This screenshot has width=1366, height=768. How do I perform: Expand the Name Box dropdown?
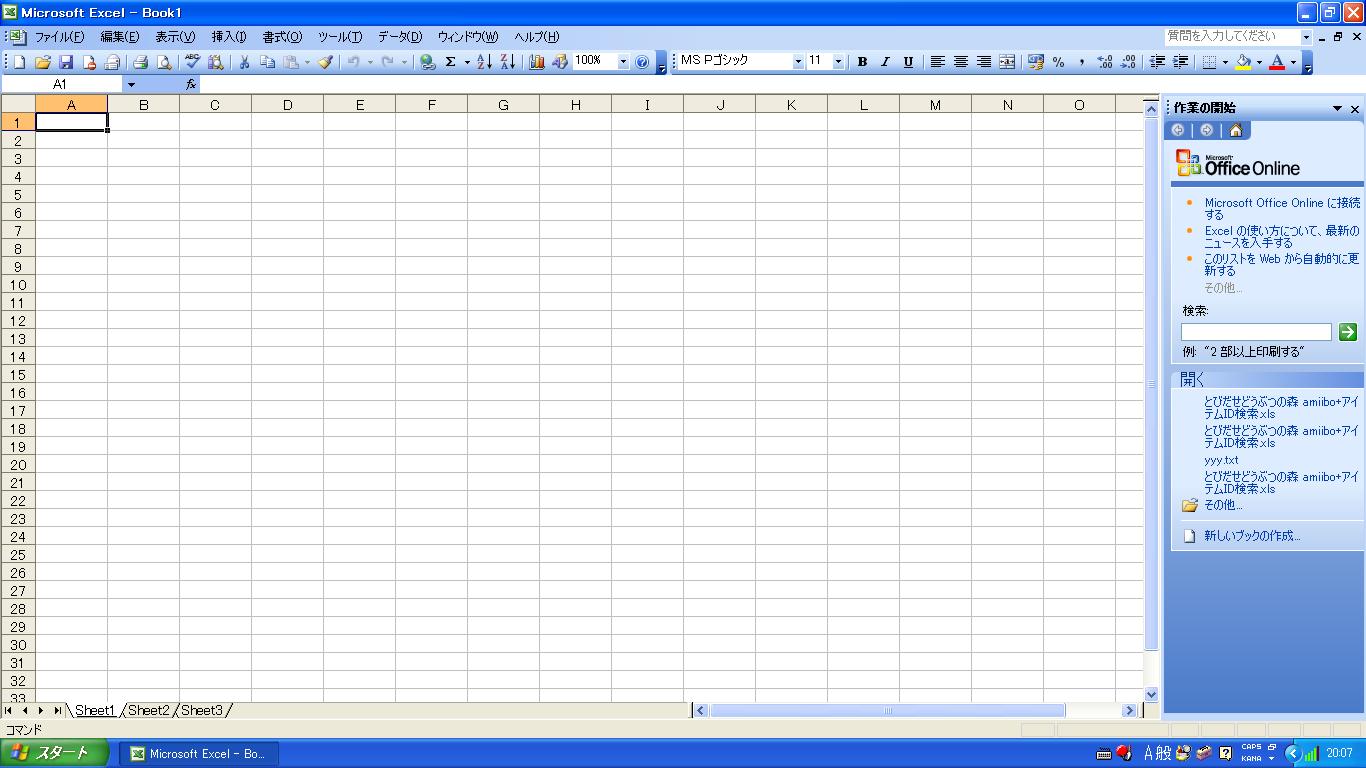coord(131,85)
